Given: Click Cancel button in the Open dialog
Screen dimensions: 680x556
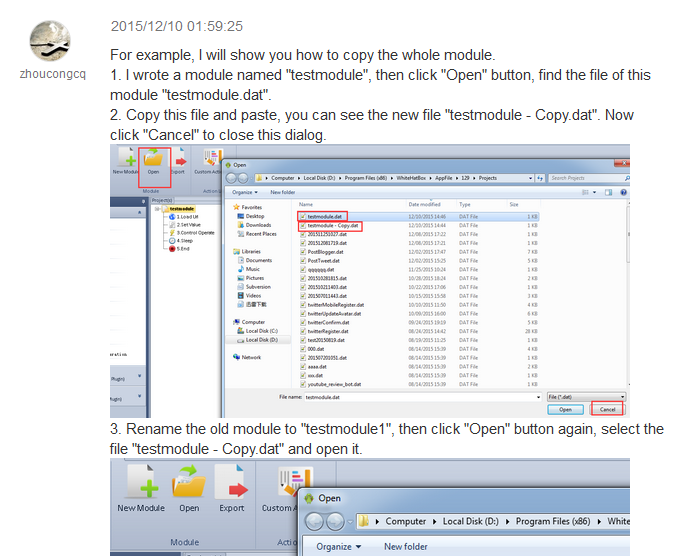Looking at the screenshot, I should click(x=605, y=409).
